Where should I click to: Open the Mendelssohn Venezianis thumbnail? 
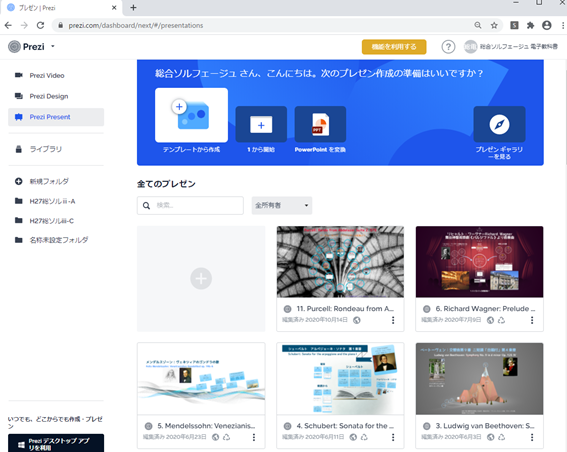[201, 379]
